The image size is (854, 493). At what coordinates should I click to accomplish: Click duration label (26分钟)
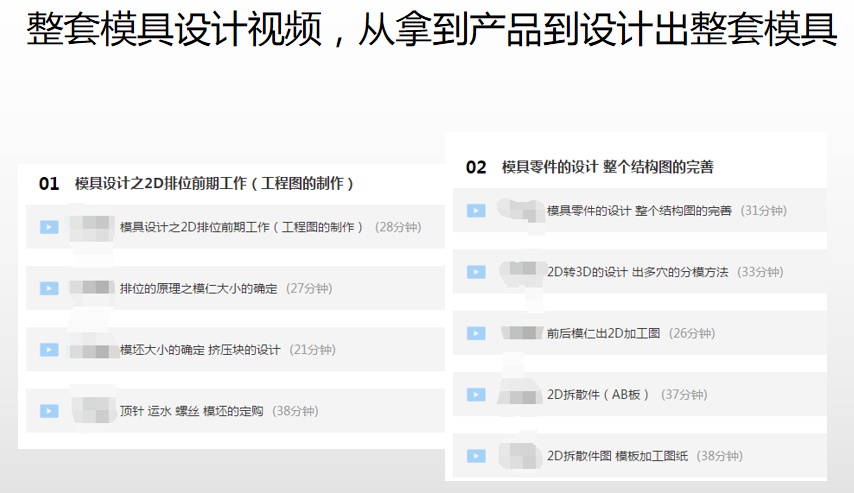pos(692,333)
